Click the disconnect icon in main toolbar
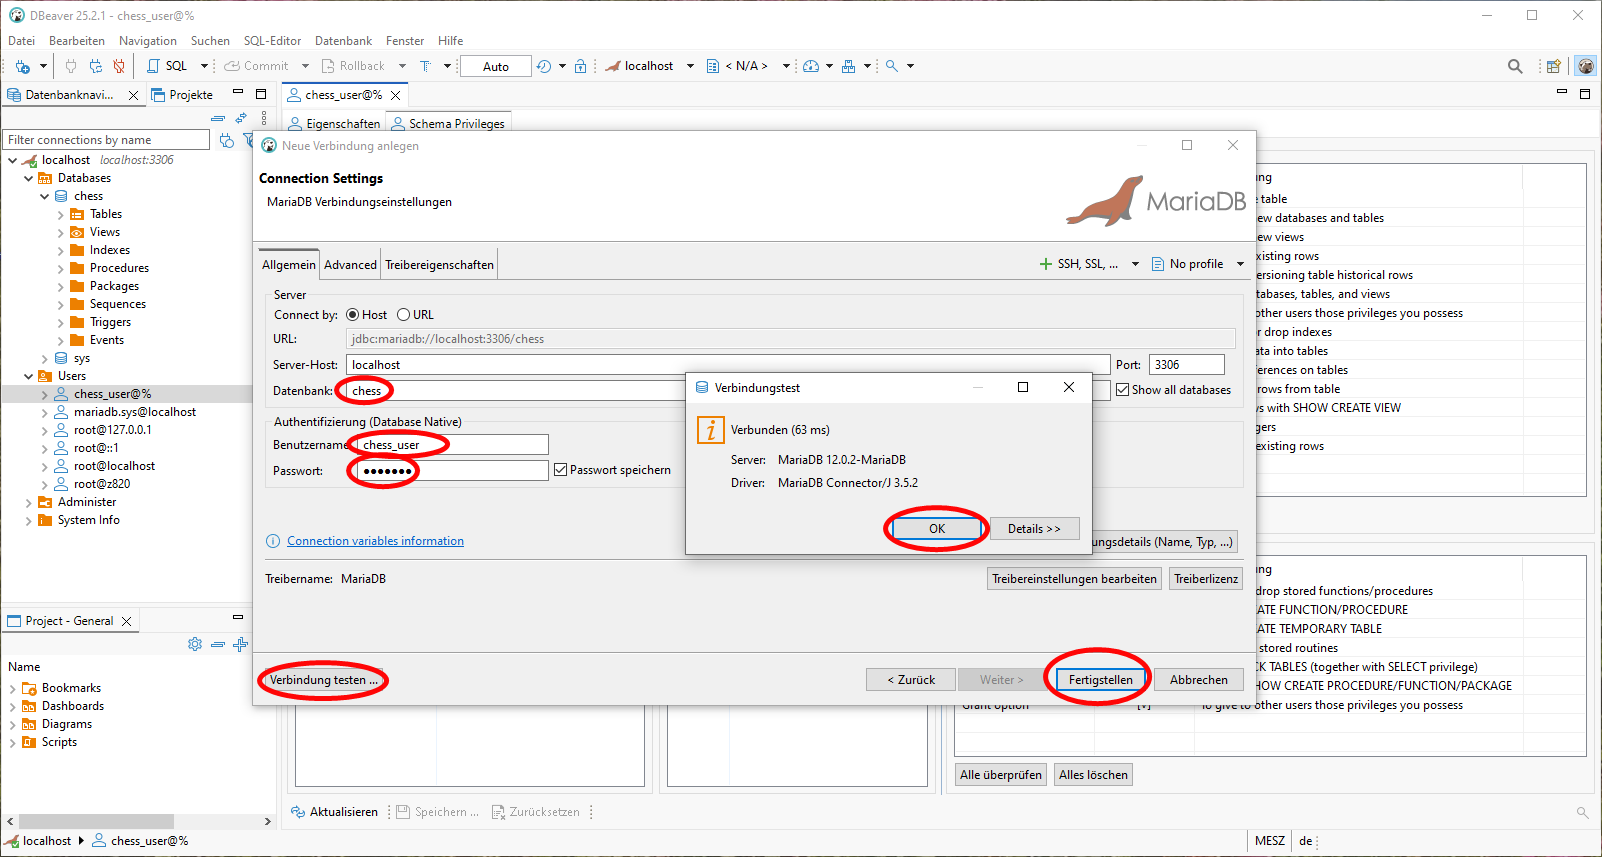 (x=119, y=66)
